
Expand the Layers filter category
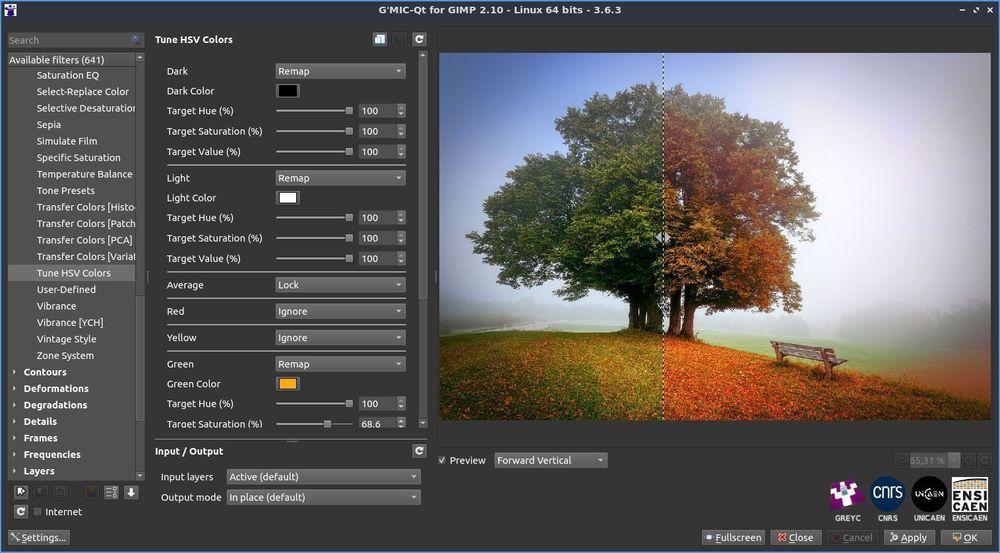pos(15,471)
